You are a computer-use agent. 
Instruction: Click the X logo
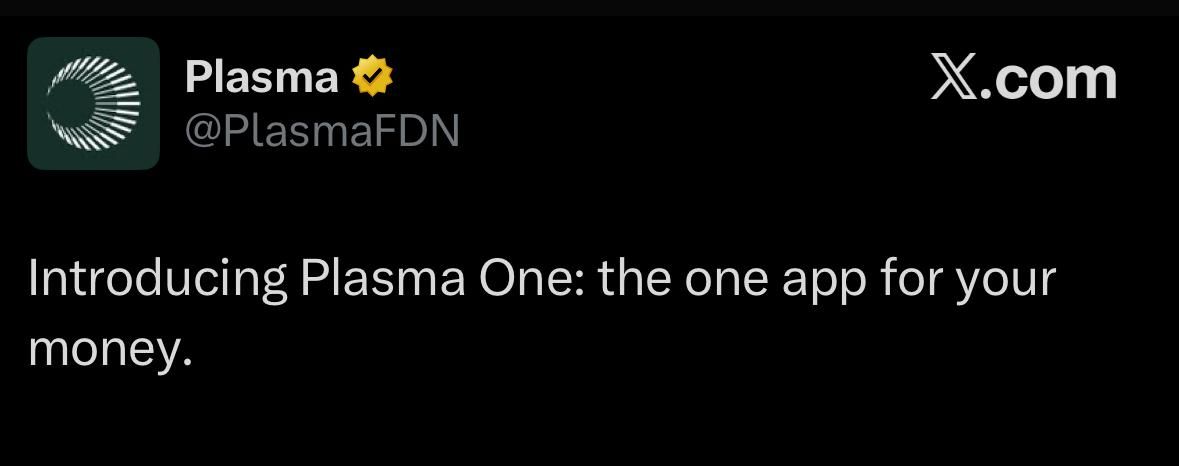coord(953,77)
